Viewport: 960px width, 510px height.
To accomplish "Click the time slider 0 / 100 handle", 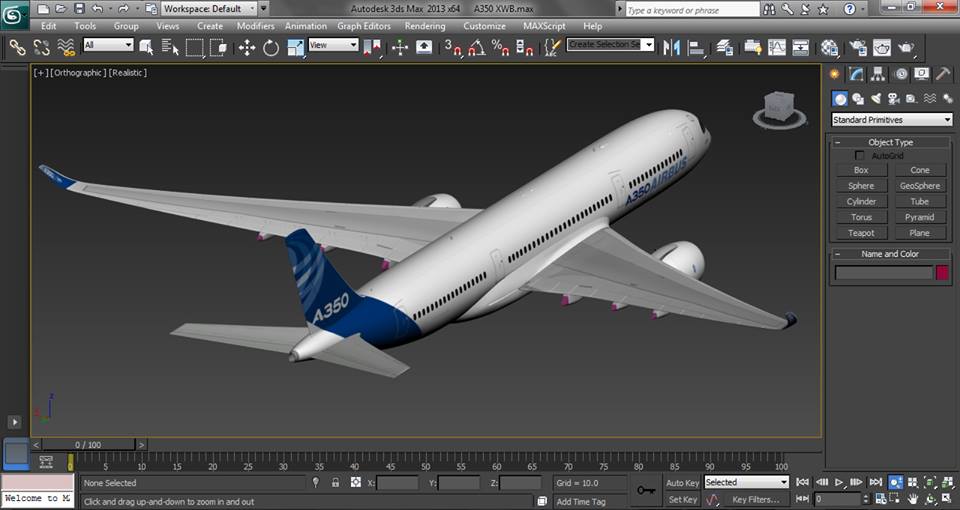I will pyautogui.click(x=89, y=444).
